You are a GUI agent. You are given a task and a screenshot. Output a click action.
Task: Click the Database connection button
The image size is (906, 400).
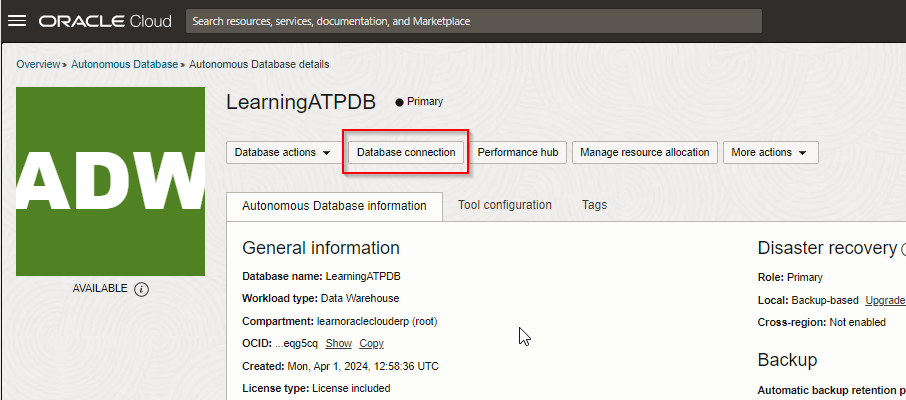tap(406, 153)
